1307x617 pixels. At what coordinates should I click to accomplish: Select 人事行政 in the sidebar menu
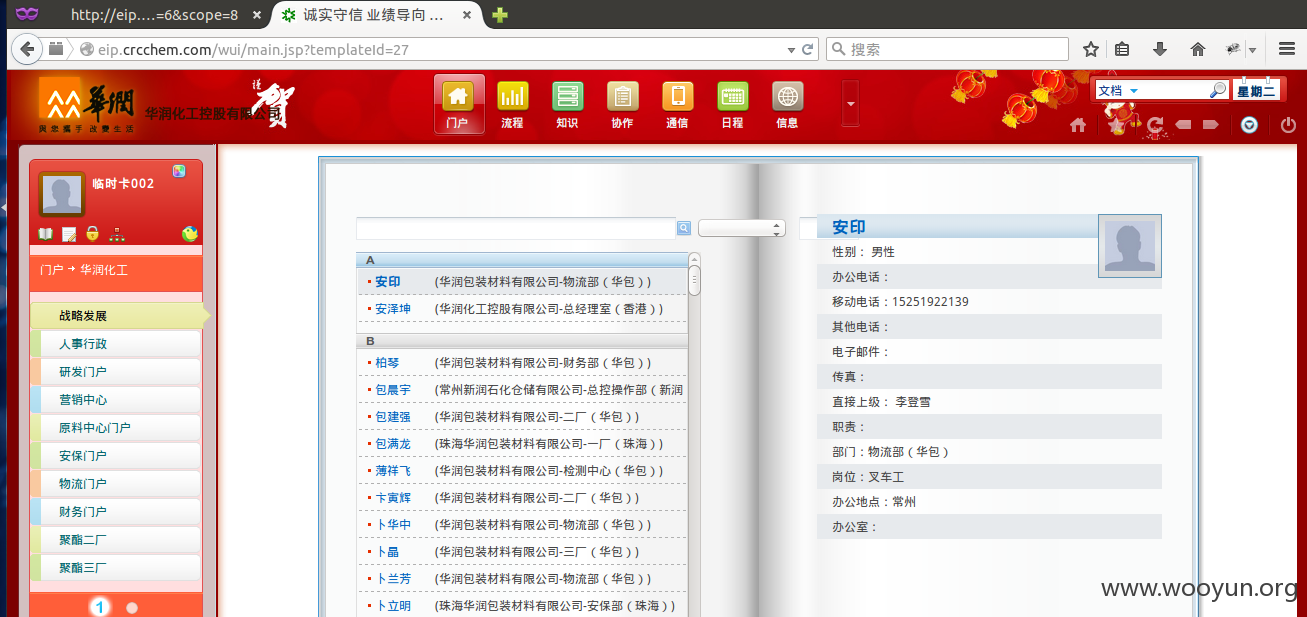[116, 344]
